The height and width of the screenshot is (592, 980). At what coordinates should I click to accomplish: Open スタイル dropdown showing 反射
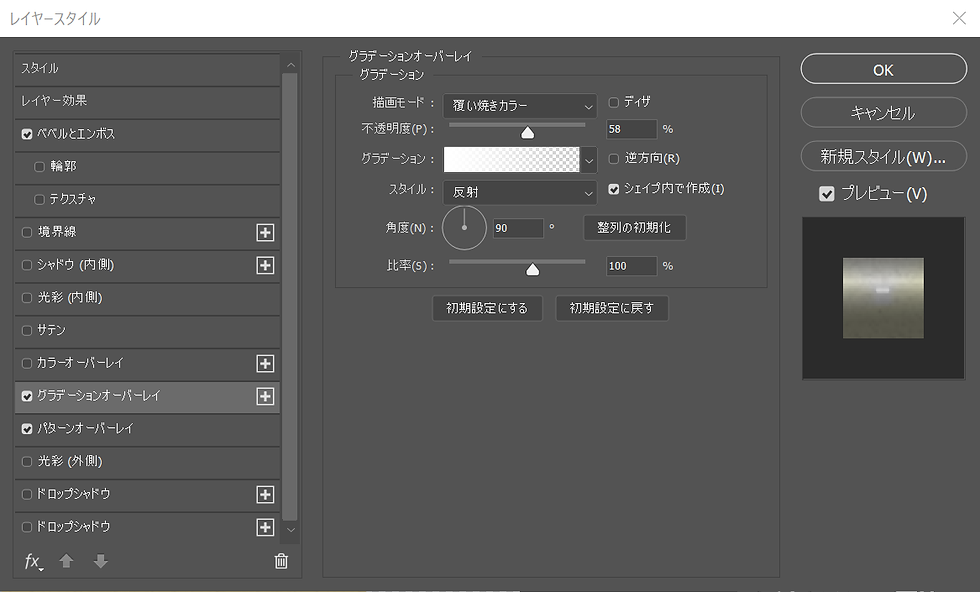(519, 193)
